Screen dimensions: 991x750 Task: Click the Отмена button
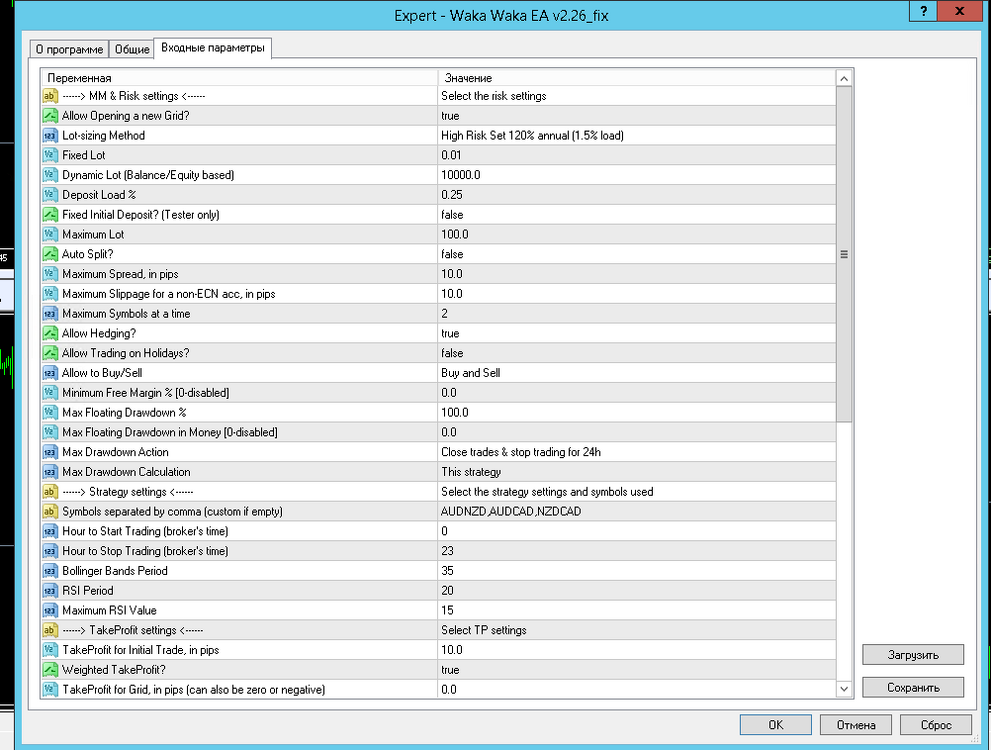click(856, 725)
